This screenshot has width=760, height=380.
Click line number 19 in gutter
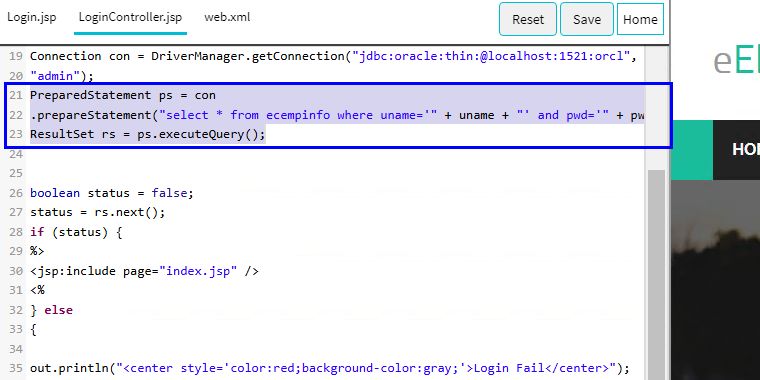(x=16, y=56)
